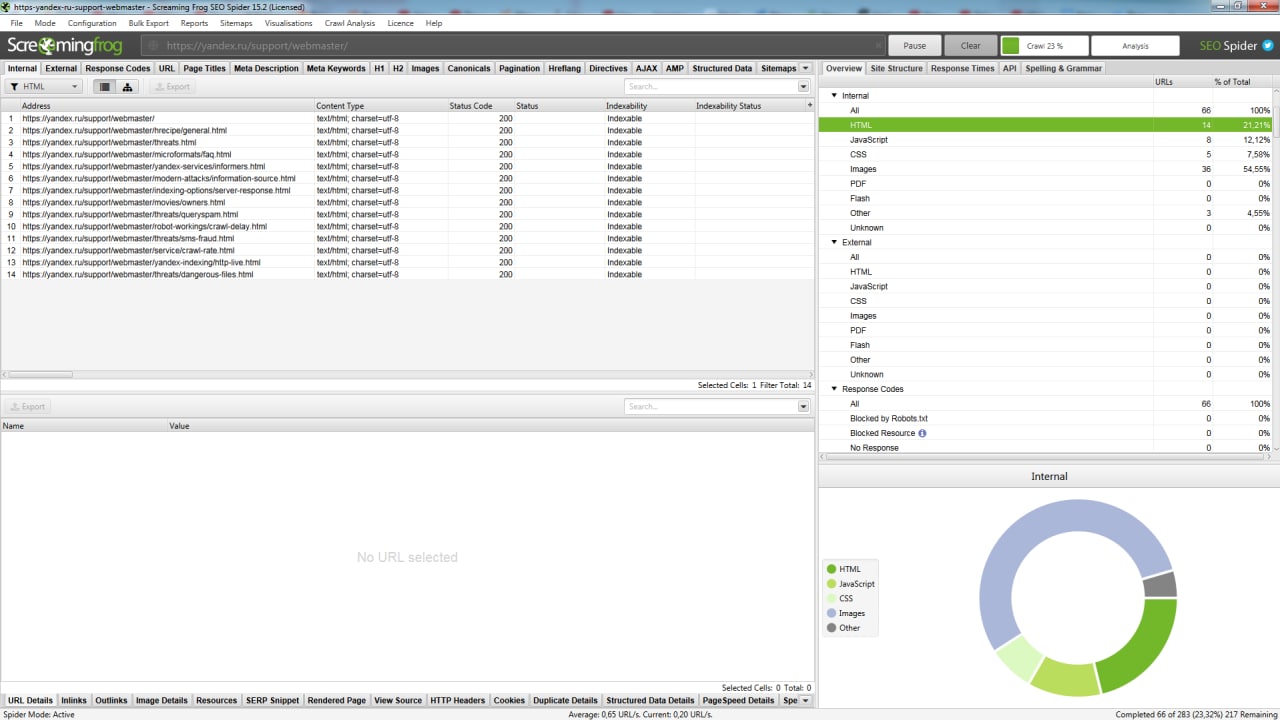Image resolution: width=1280 pixels, height=722 pixels.
Task: Select the Blocked by Robots.txt row
Action: pos(1046,418)
